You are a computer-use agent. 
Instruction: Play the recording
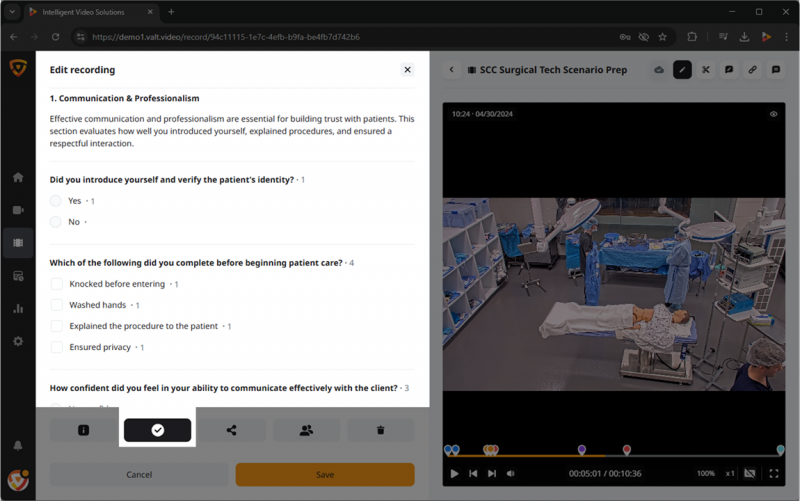click(x=454, y=473)
